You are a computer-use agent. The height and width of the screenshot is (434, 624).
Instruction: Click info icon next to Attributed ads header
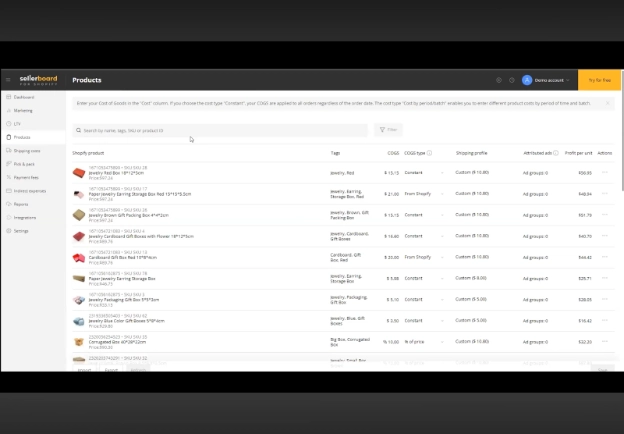point(555,153)
